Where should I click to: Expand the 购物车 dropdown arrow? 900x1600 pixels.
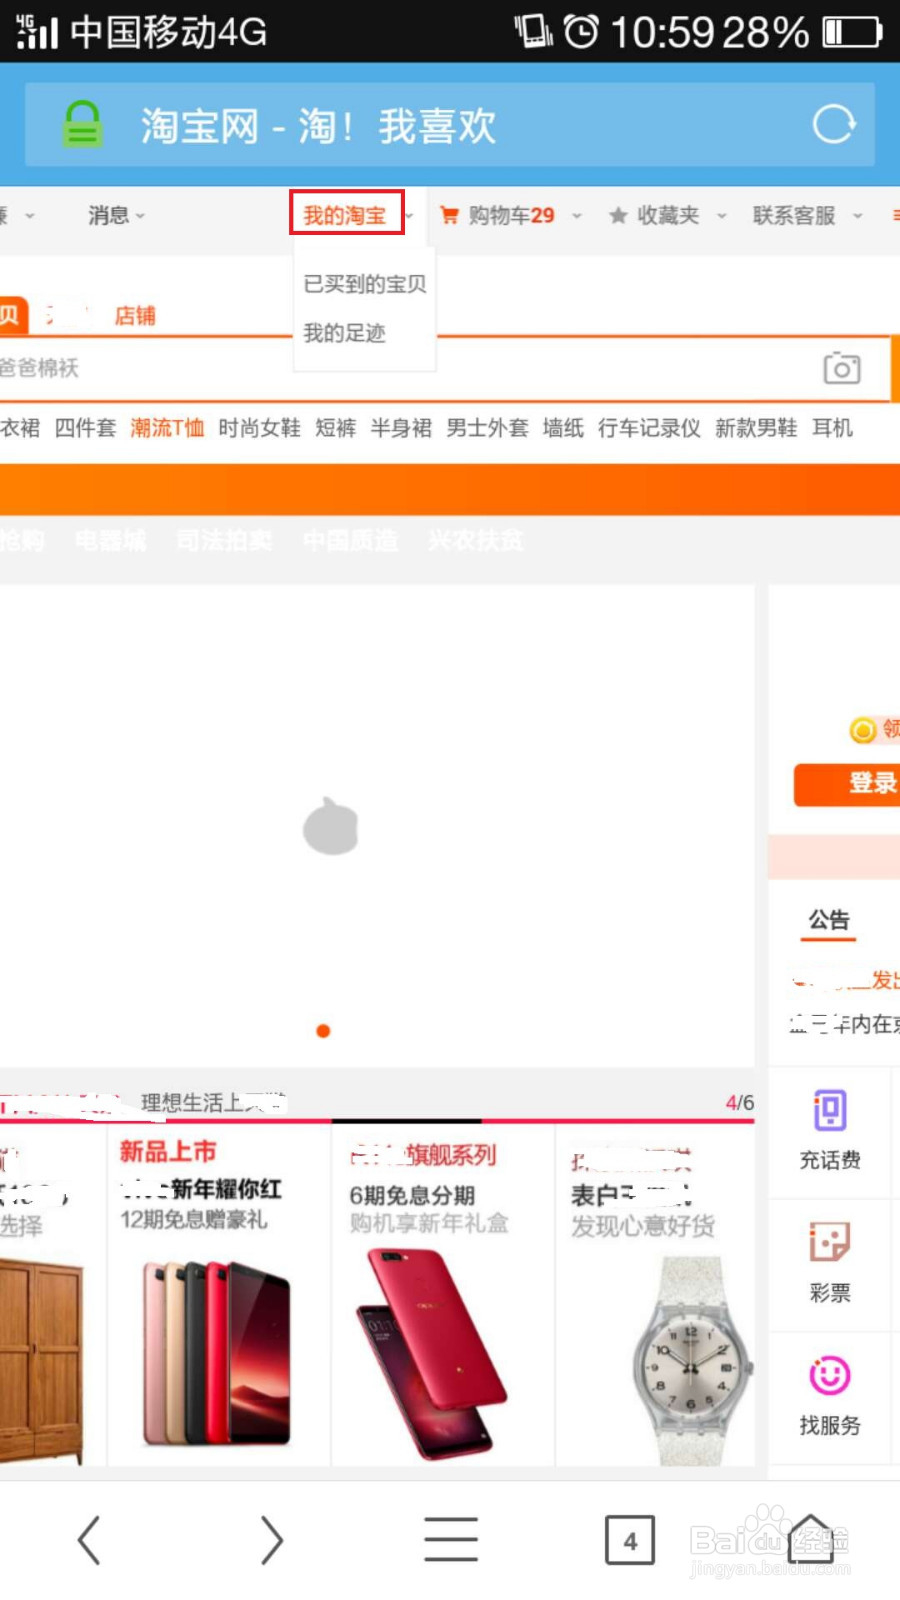point(577,216)
